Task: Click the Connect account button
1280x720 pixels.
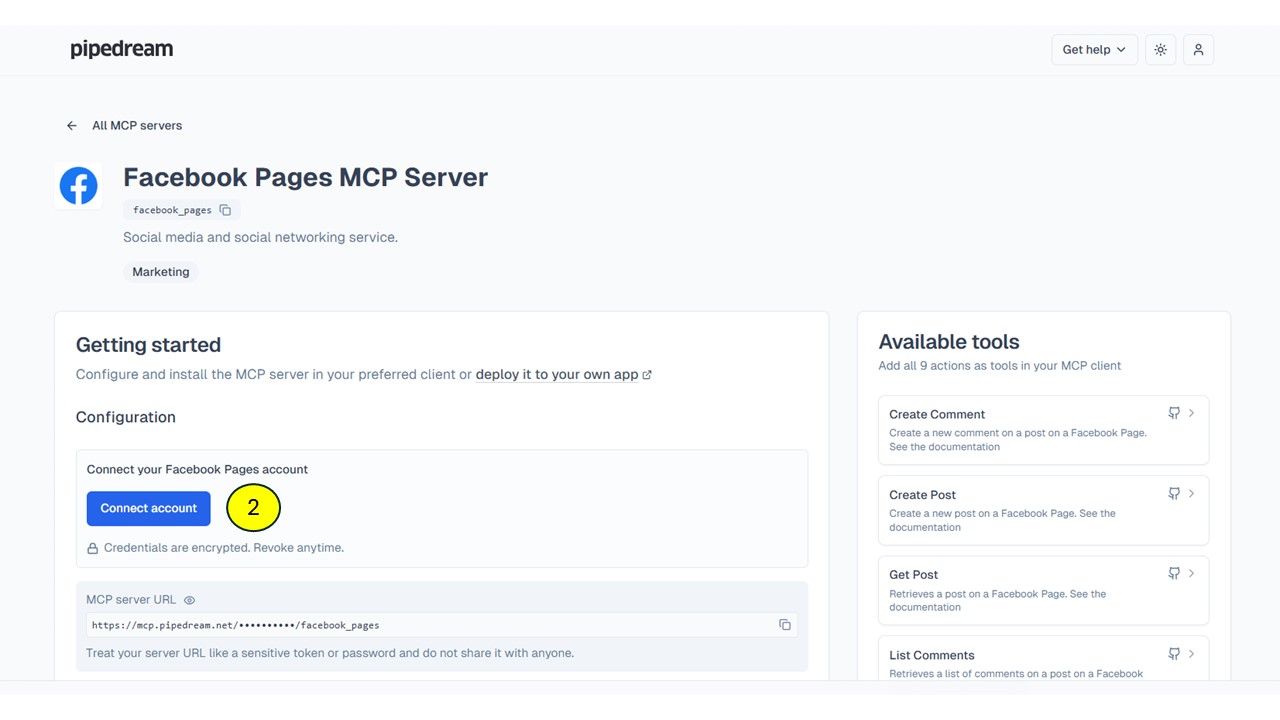Action: click(x=149, y=508)
